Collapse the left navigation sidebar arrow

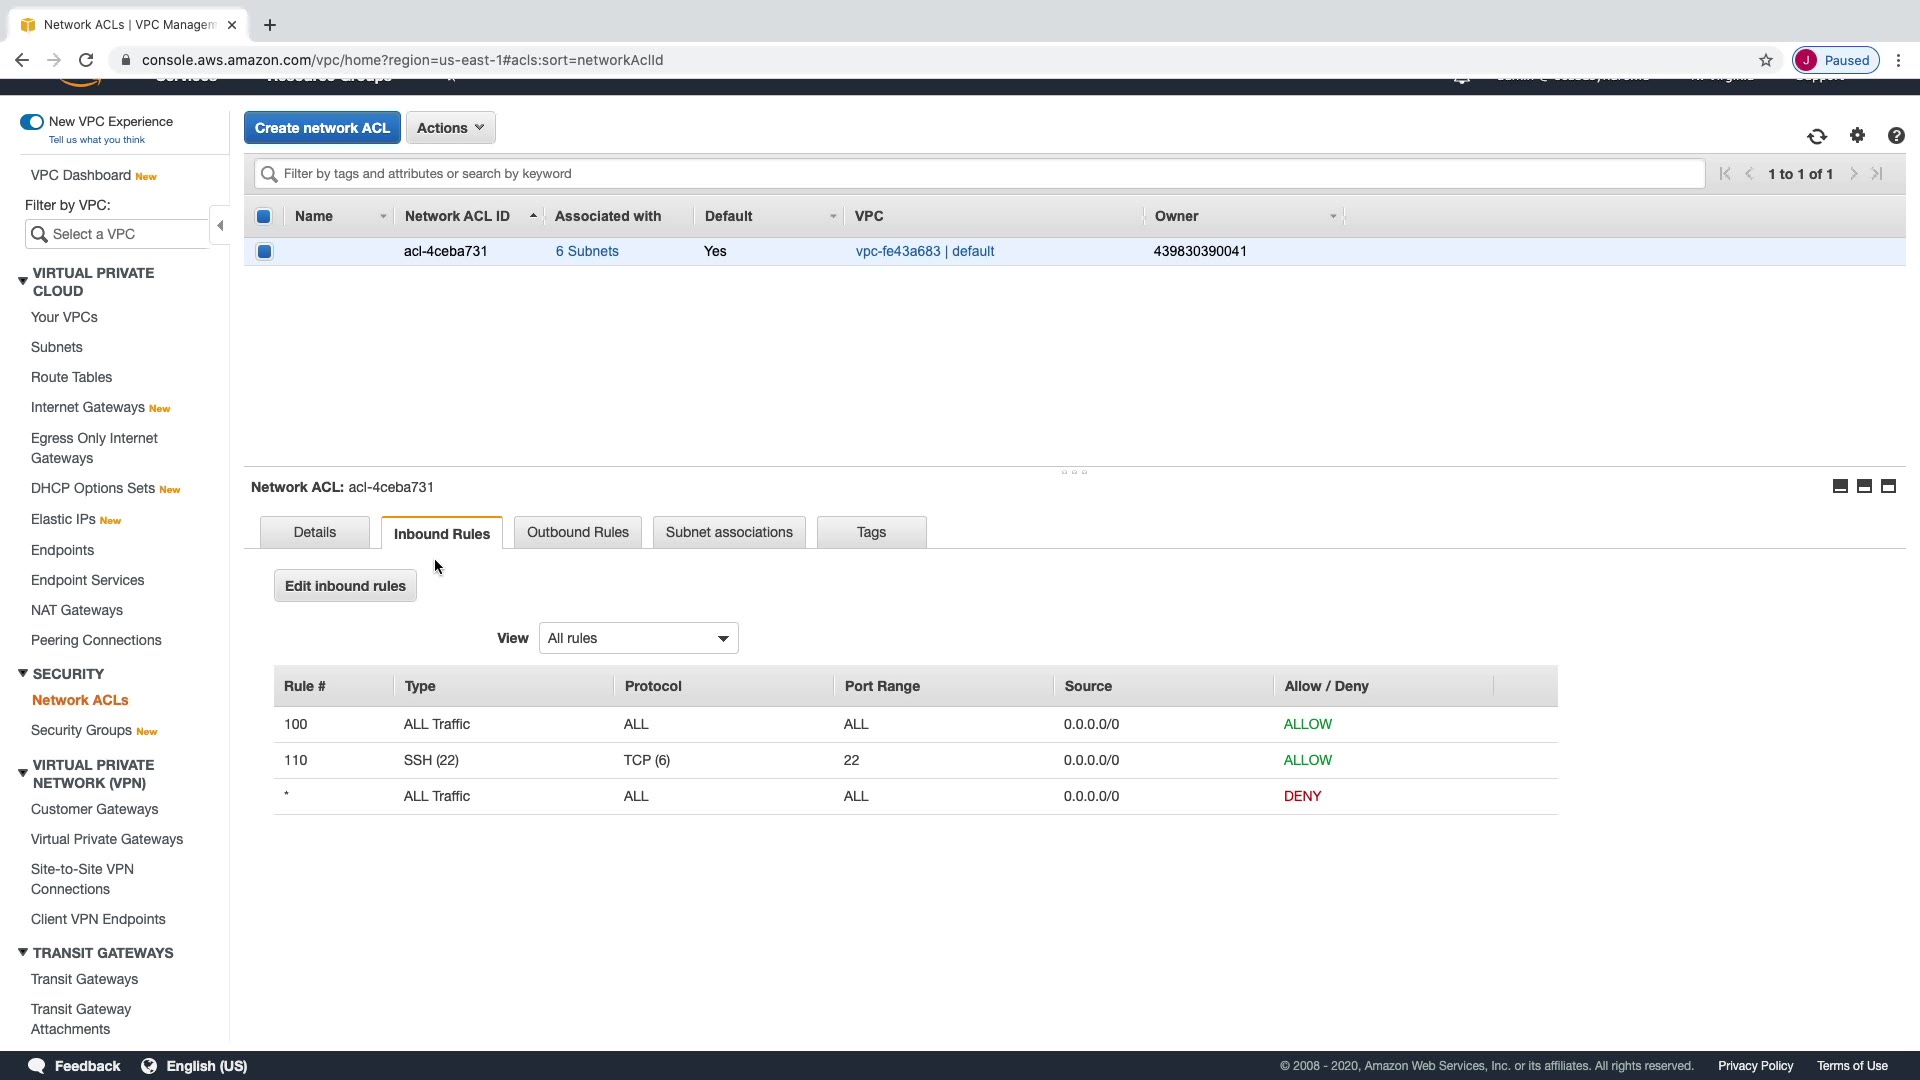pyautogui.click(x=220, y=226)
